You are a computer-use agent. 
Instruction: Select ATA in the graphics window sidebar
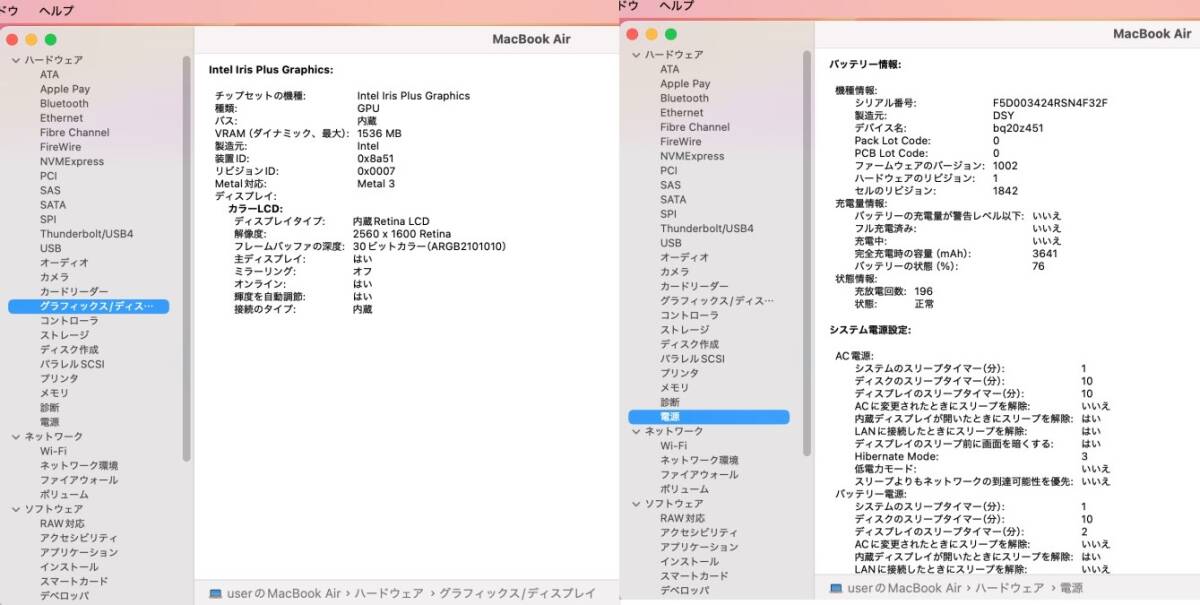pos(49,75)
